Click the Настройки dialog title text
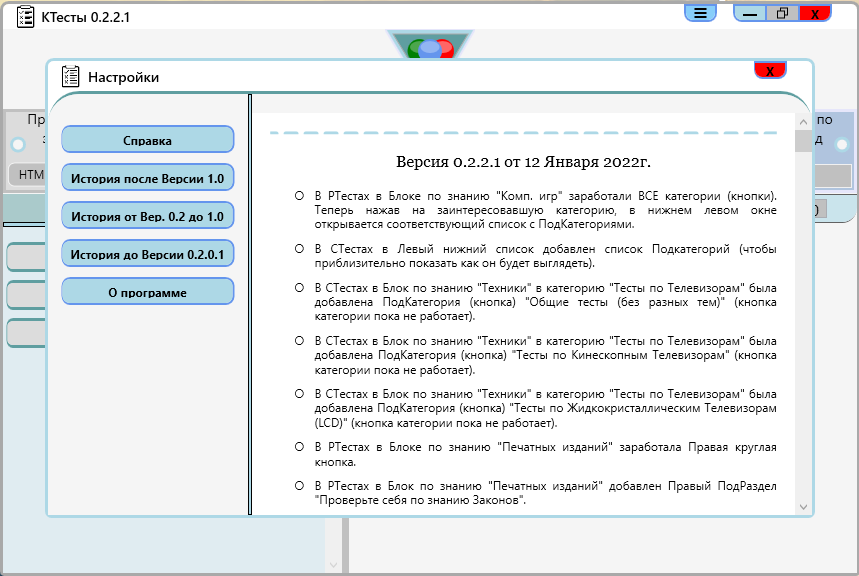Viewport: 859px width, 576px height. click(123, 77)
